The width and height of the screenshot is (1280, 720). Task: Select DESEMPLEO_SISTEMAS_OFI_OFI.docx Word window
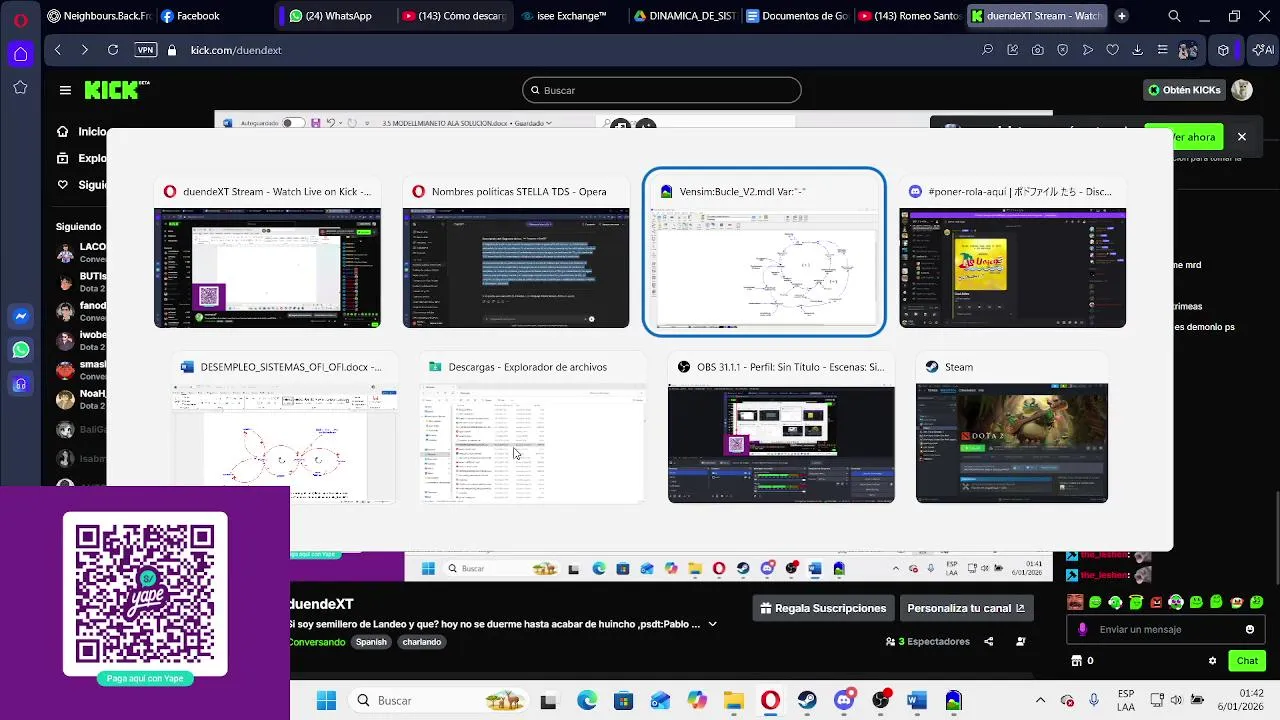pos(284,429)
